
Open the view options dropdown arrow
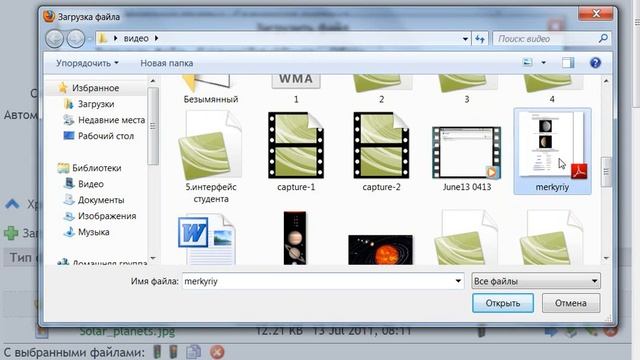coord(543,63)
